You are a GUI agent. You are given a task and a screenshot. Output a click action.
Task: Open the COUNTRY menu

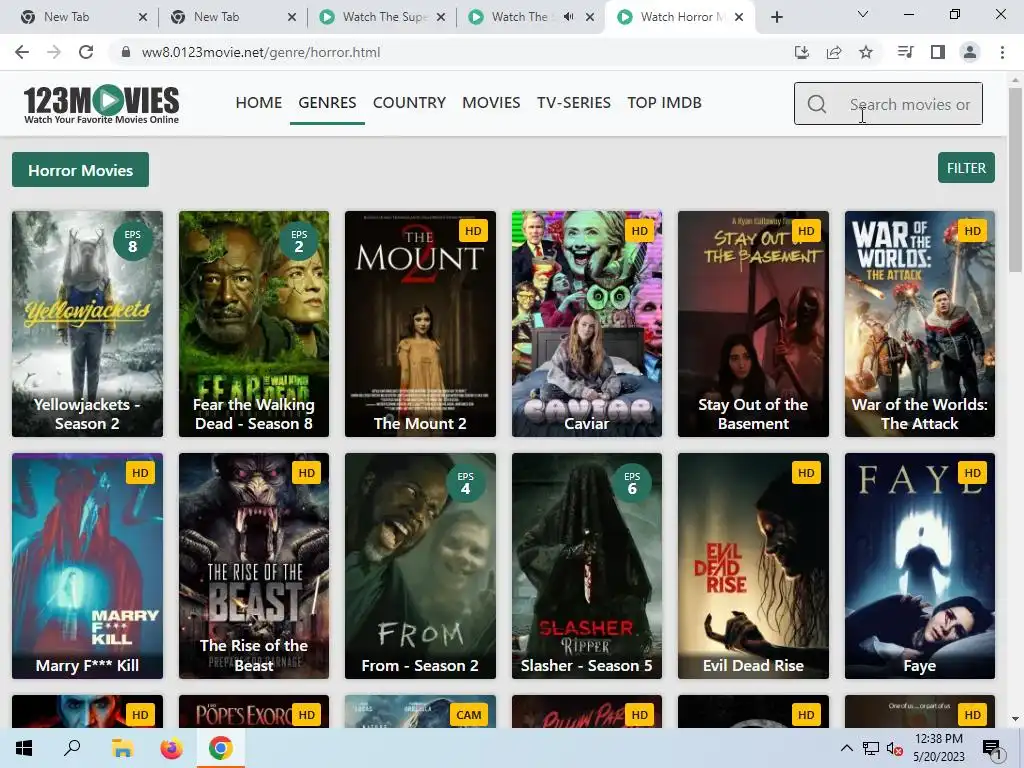click(409, 103)
